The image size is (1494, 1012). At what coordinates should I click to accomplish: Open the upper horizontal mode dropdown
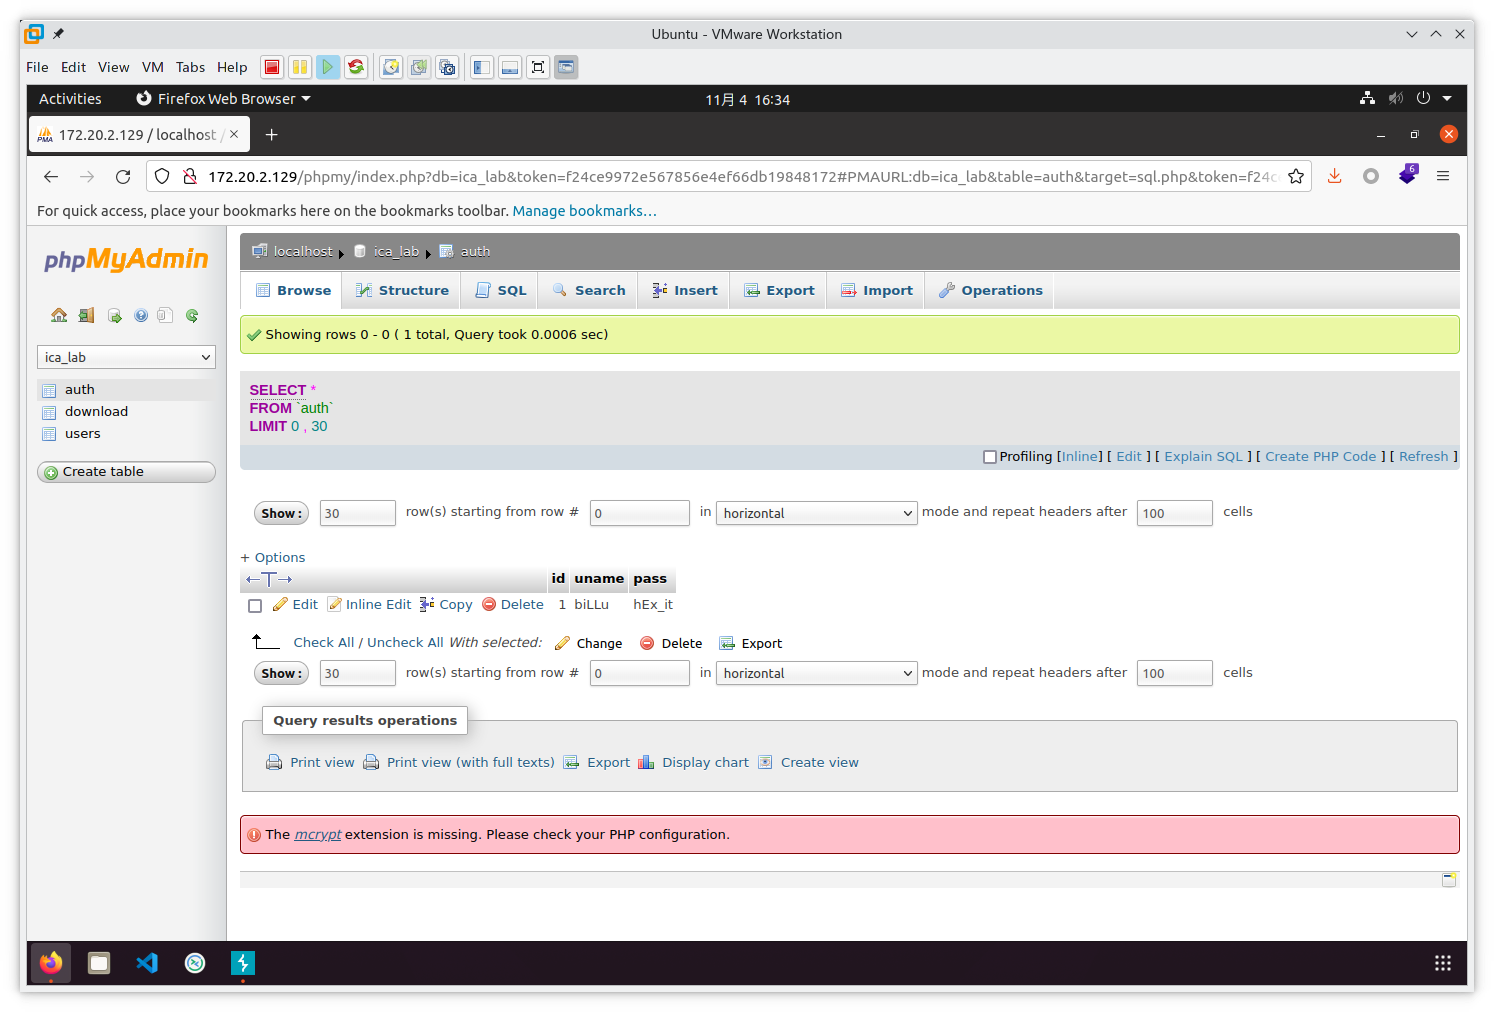point(816,513)
